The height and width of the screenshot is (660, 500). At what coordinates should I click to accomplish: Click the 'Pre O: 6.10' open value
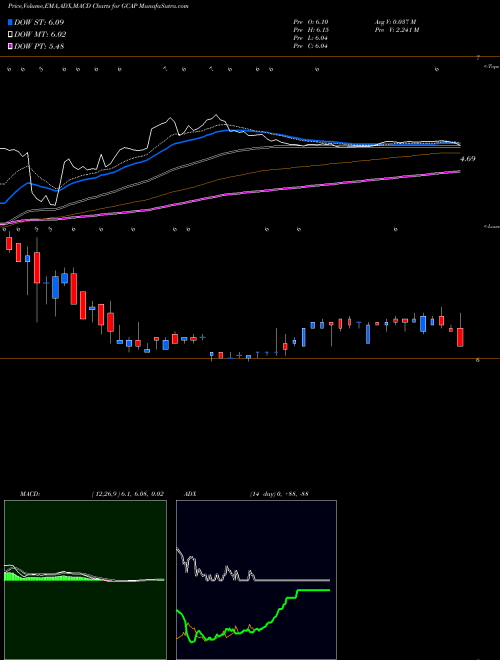(311, 22)
